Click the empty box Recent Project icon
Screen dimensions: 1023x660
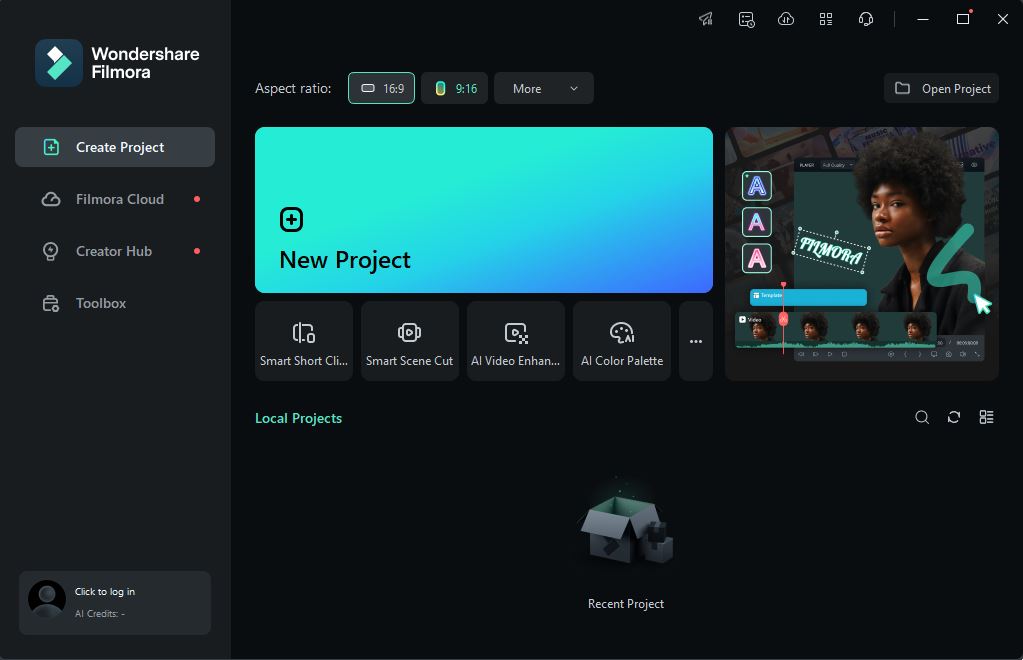[x=626, y=528]
